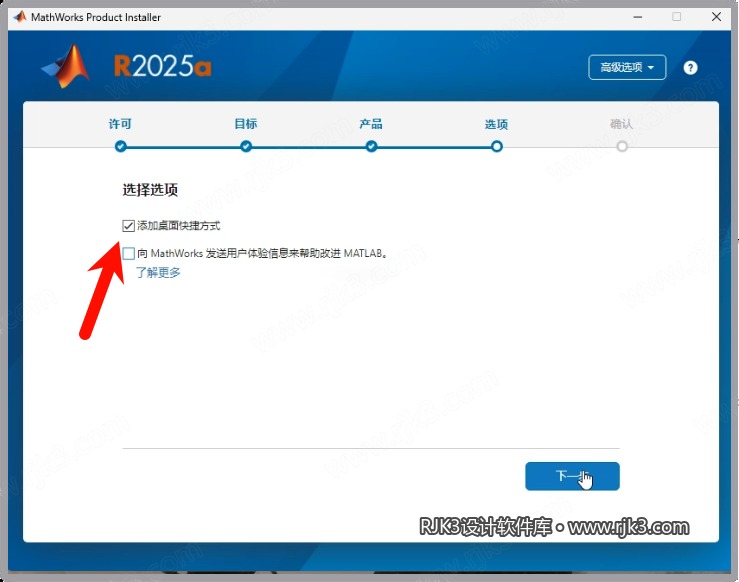Click the 选择选项 heading text
The image size is (739, 582).
click(150, 190)
